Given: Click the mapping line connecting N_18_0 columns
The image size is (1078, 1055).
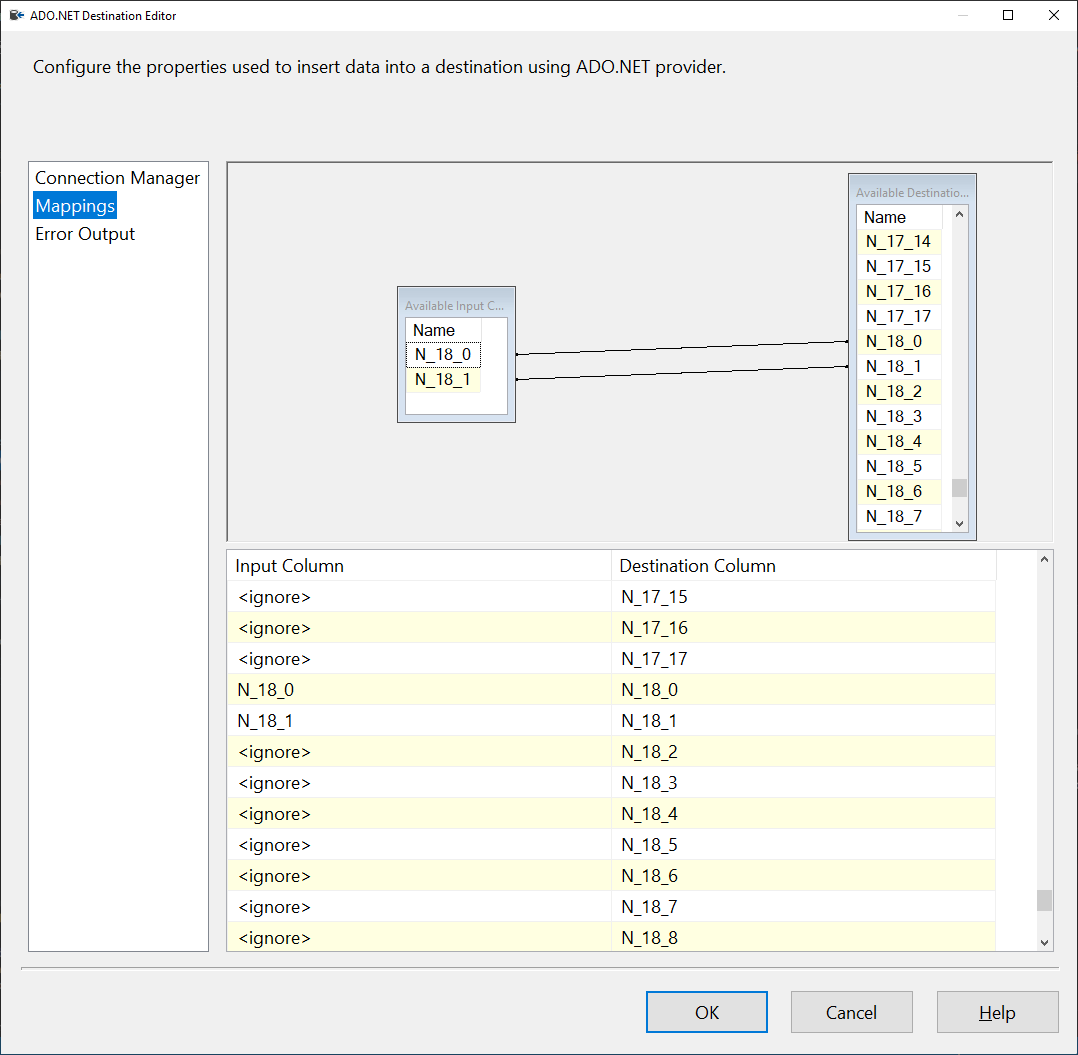Looking at the screenshot, I should pyautogui.click(x=681, y=348).
